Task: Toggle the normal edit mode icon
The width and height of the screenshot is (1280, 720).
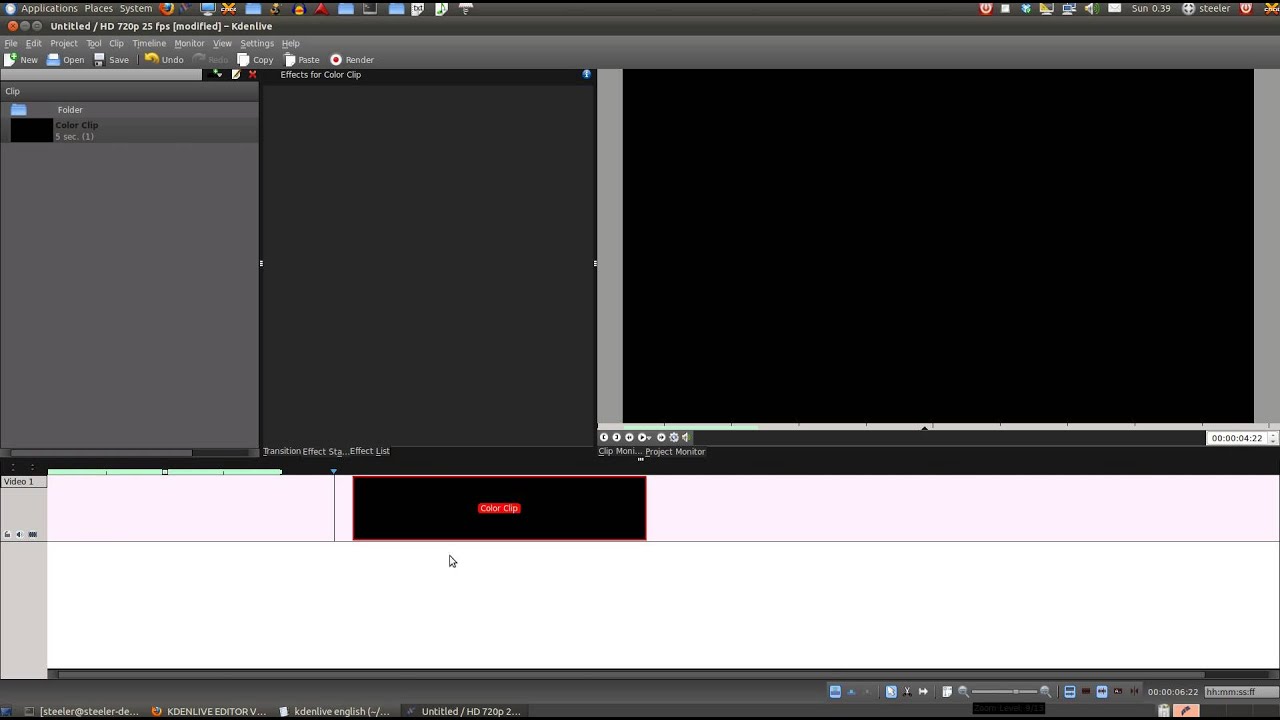Action: [835, 691]
